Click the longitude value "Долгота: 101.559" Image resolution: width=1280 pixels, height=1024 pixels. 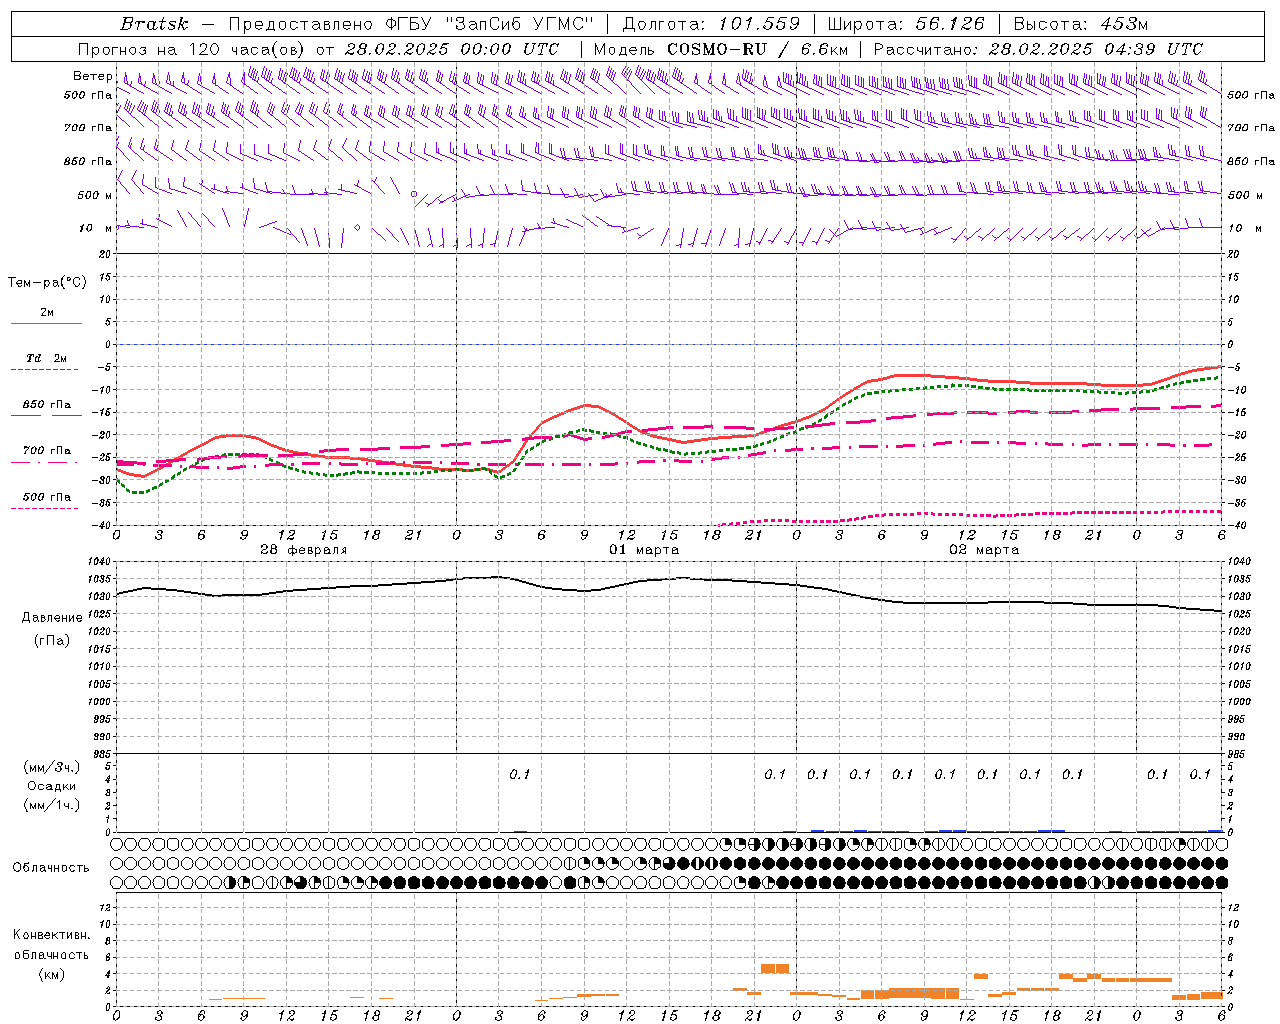pos(711,24)
